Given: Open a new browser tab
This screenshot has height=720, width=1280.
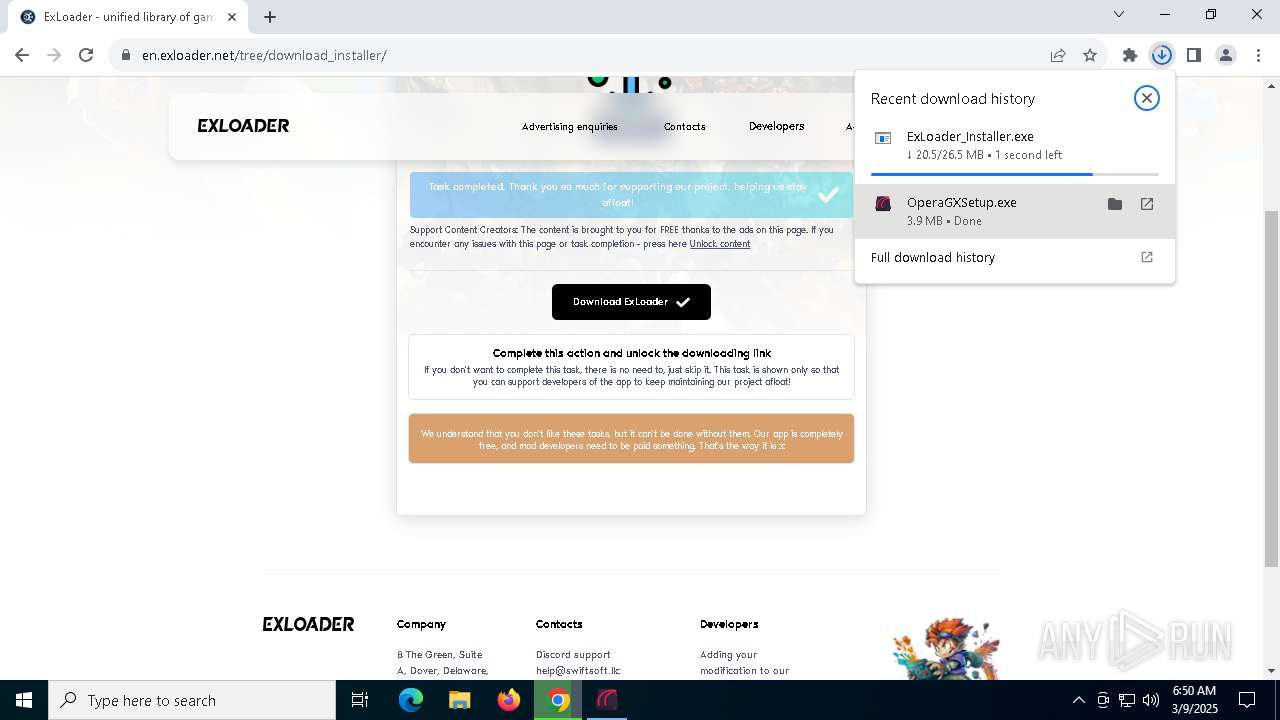Looking at the screenshot, I should 269,17.
